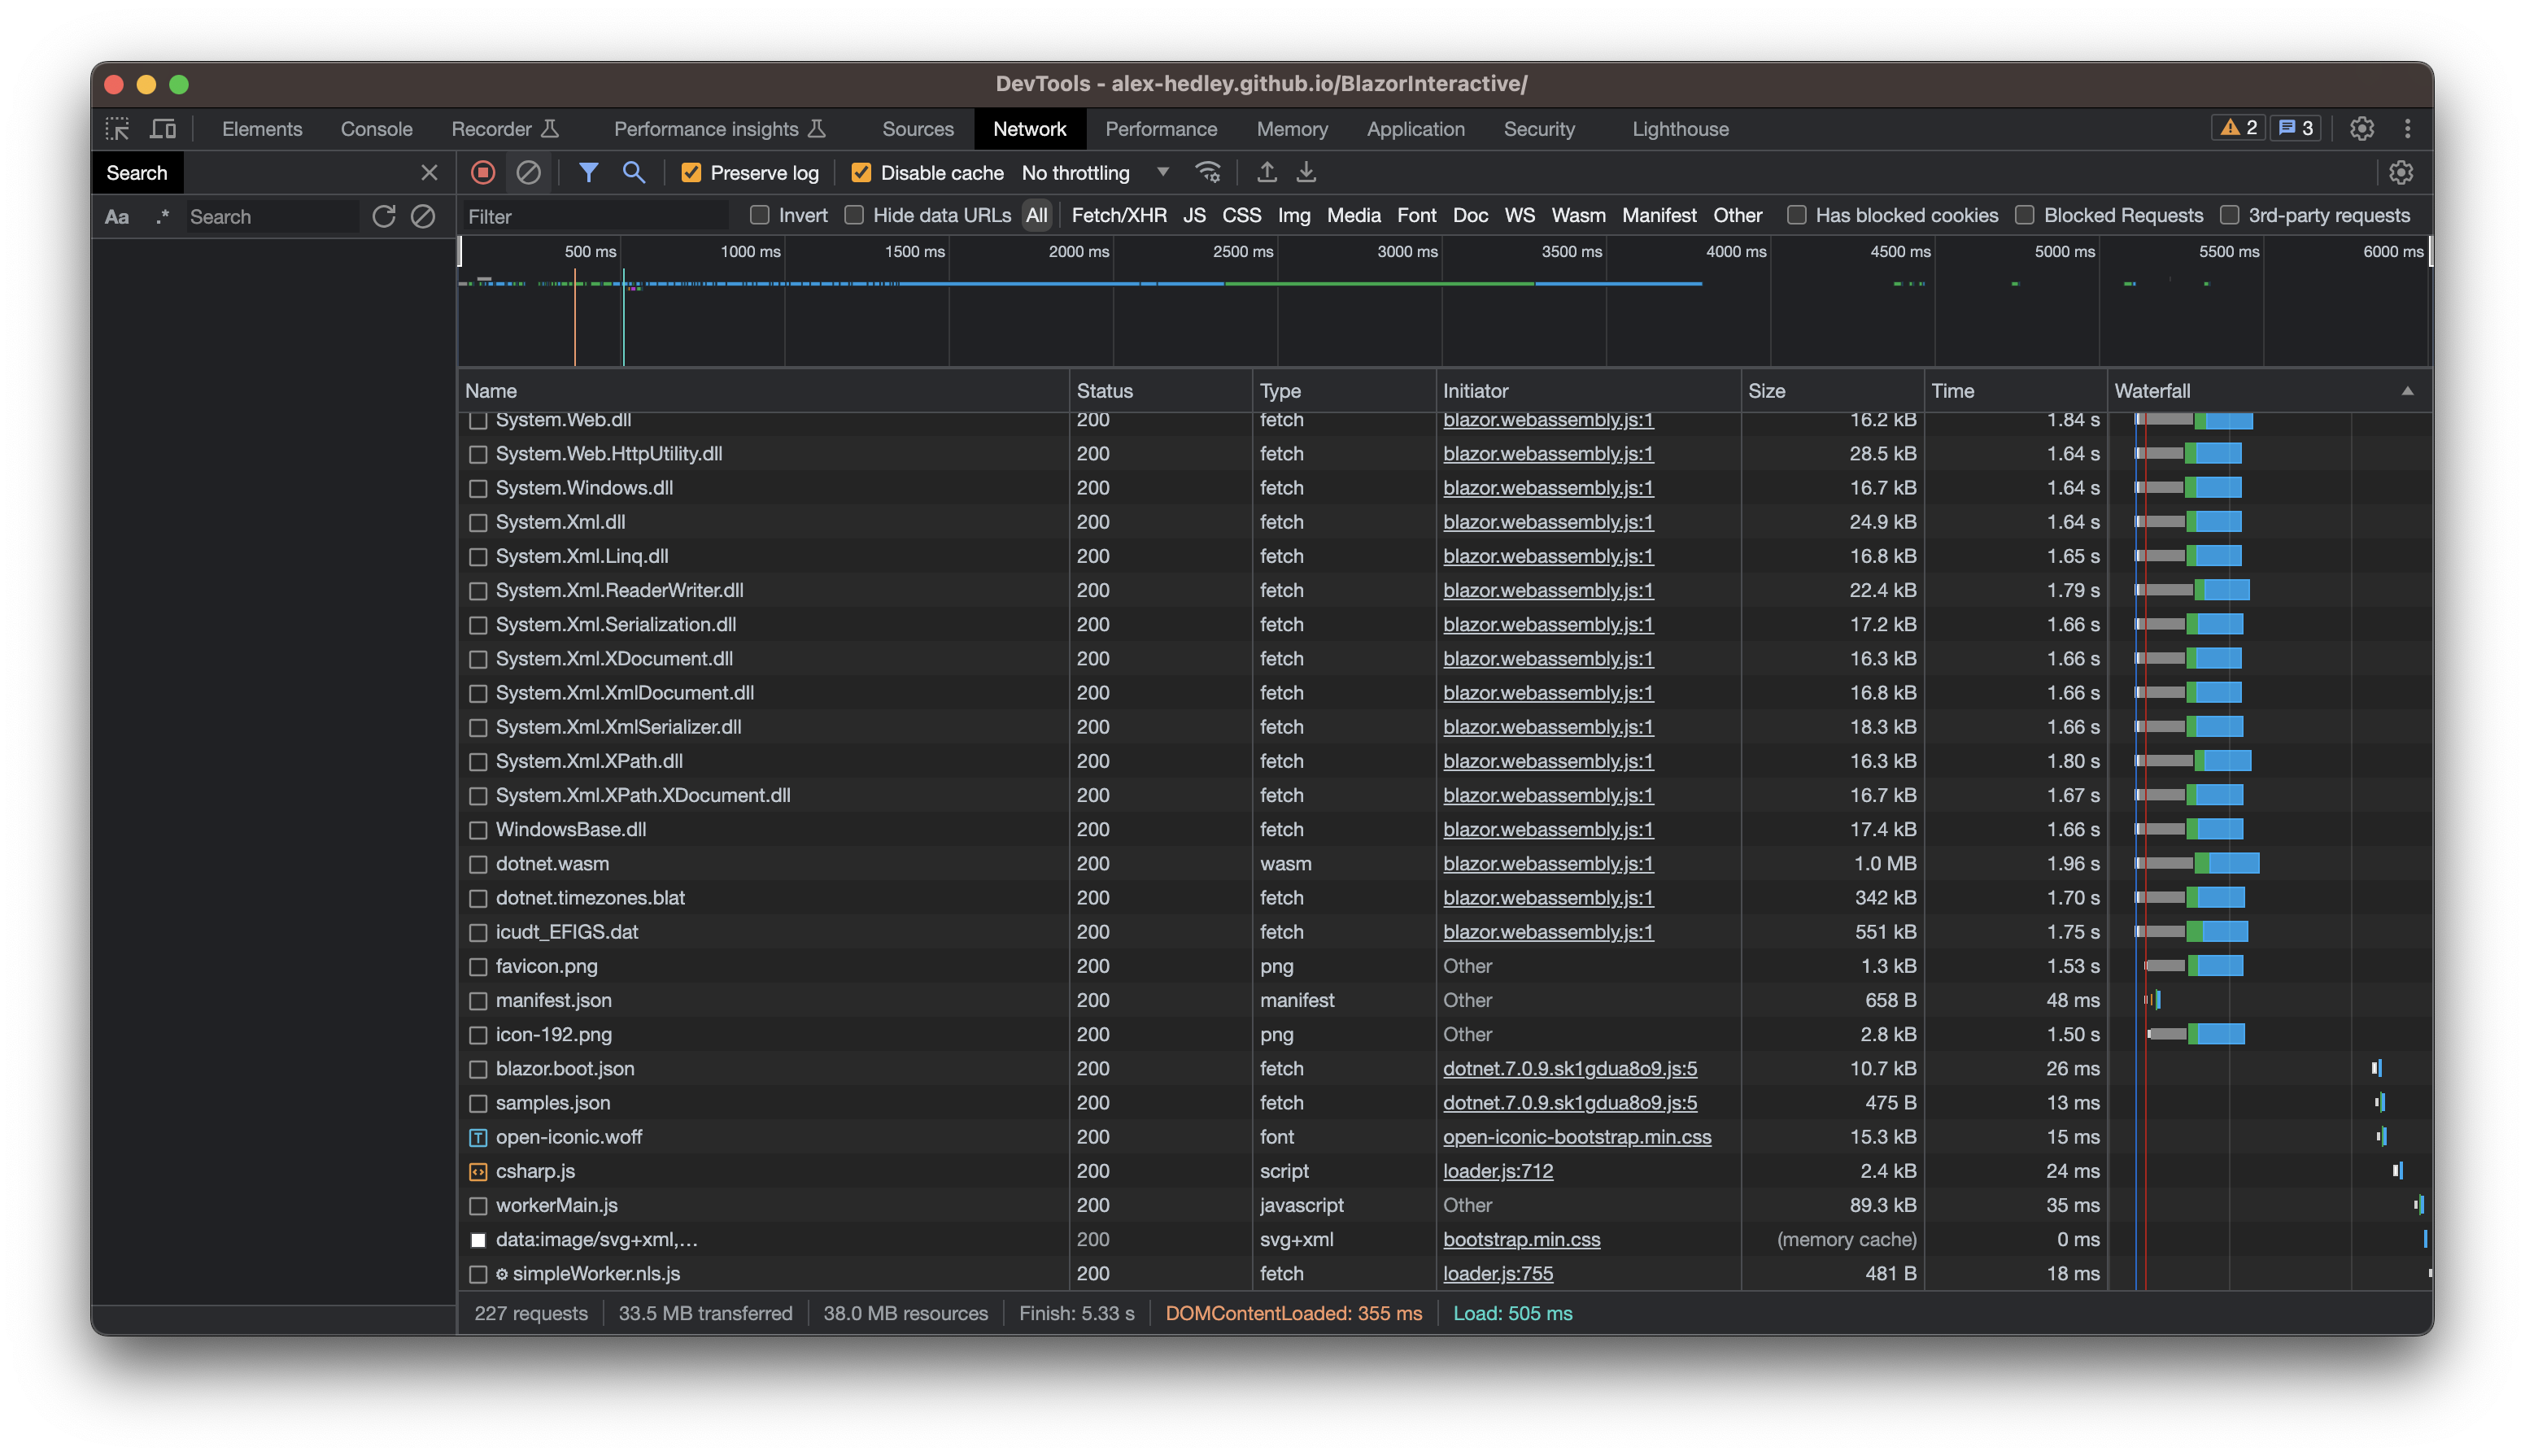Click the export HAR download icon

(x=1306, y=172)
